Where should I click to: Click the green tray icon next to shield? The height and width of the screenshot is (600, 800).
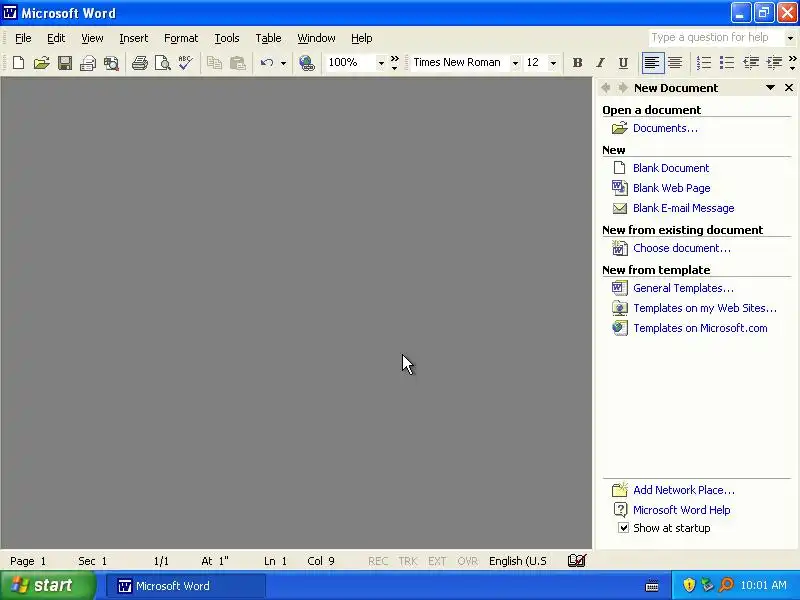tap(707, 585)
